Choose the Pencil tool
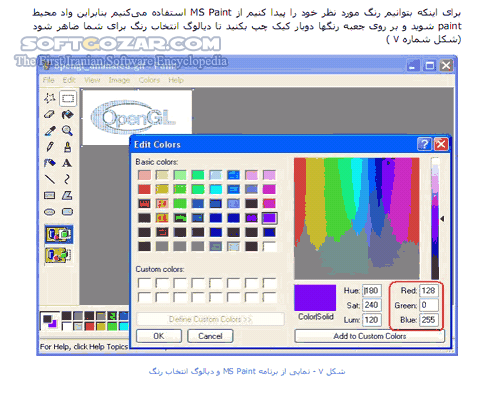The image size is (500, 400). coord(50,147)
